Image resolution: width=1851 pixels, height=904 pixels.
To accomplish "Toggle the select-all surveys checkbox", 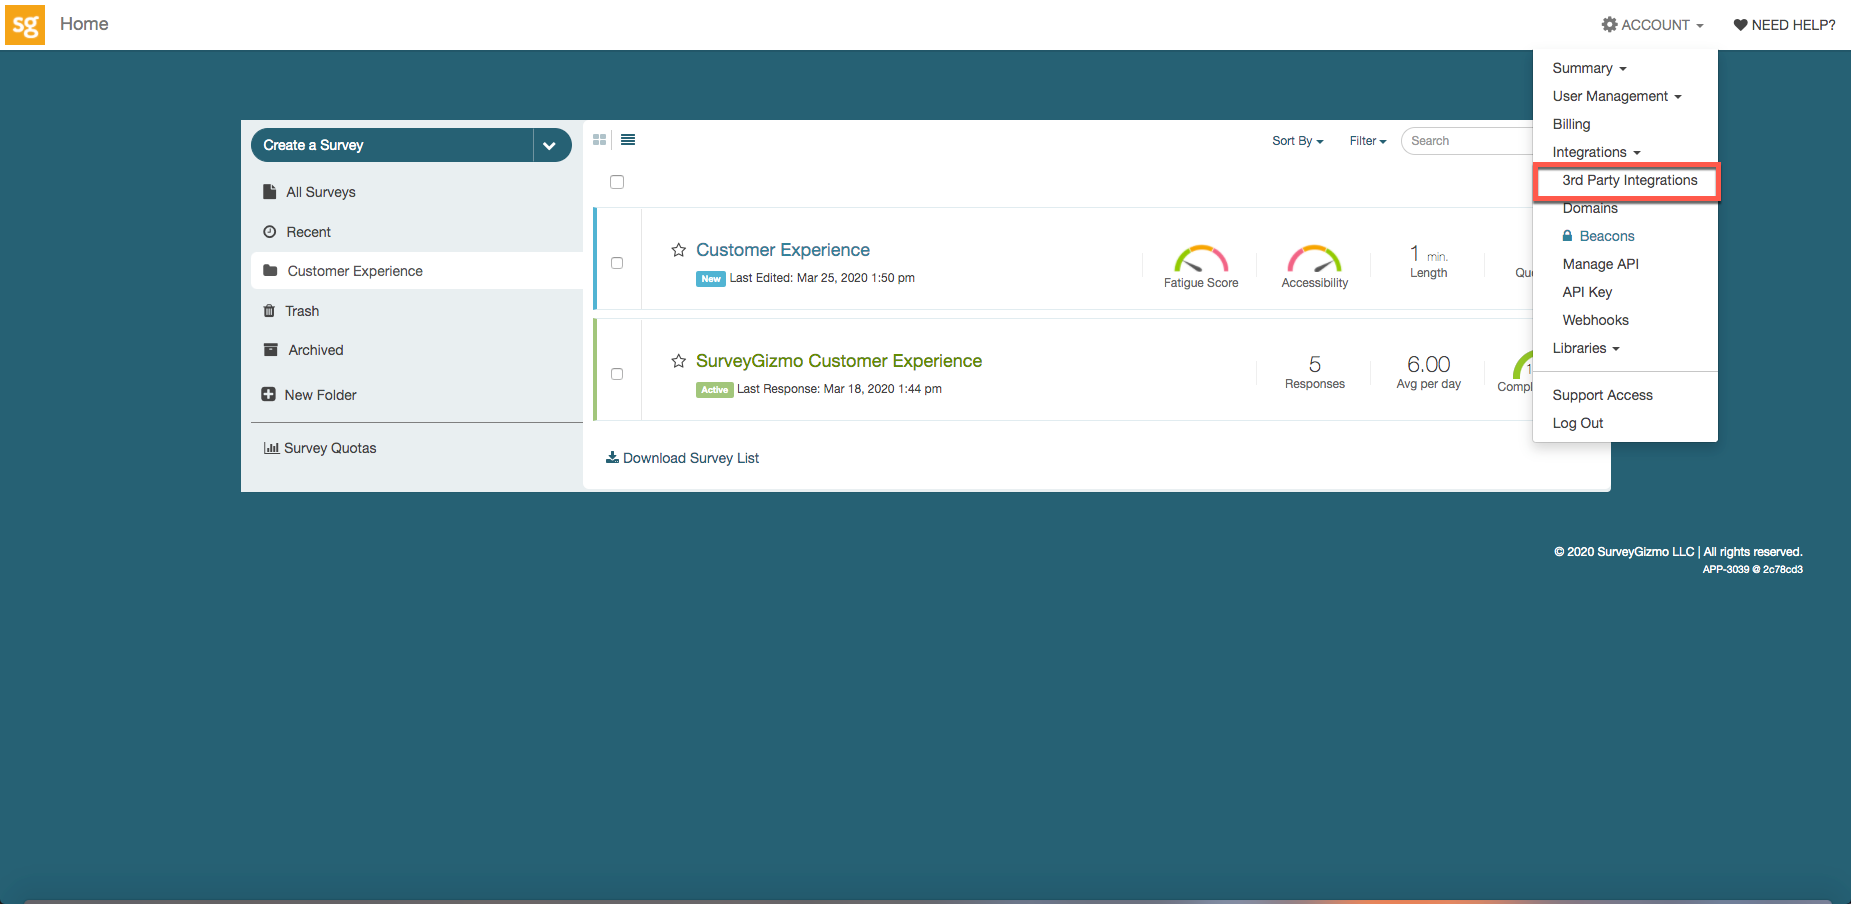I will [617, 182].
